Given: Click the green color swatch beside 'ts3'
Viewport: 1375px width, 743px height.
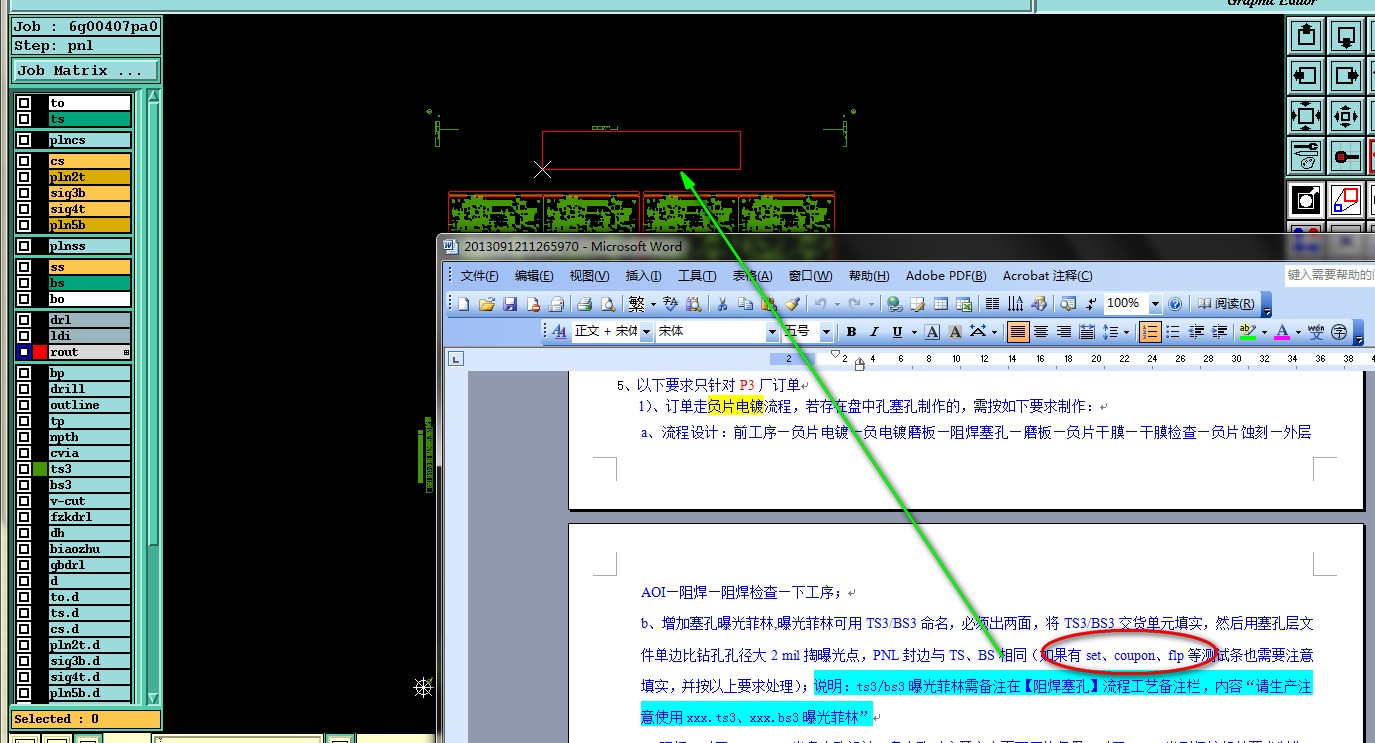Looking at the screenshot, I should pyautogui.click(x=40, y=469).
